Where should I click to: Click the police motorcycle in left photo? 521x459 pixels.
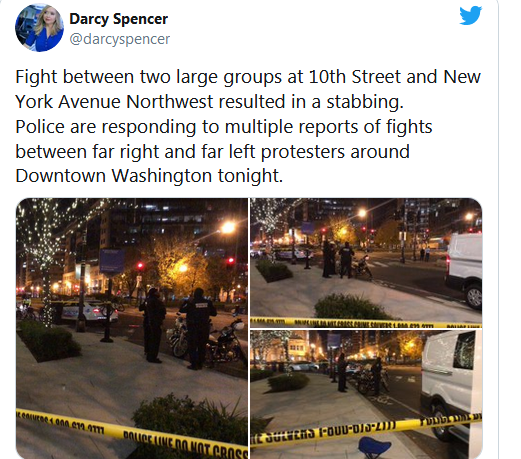coord(208,343)
